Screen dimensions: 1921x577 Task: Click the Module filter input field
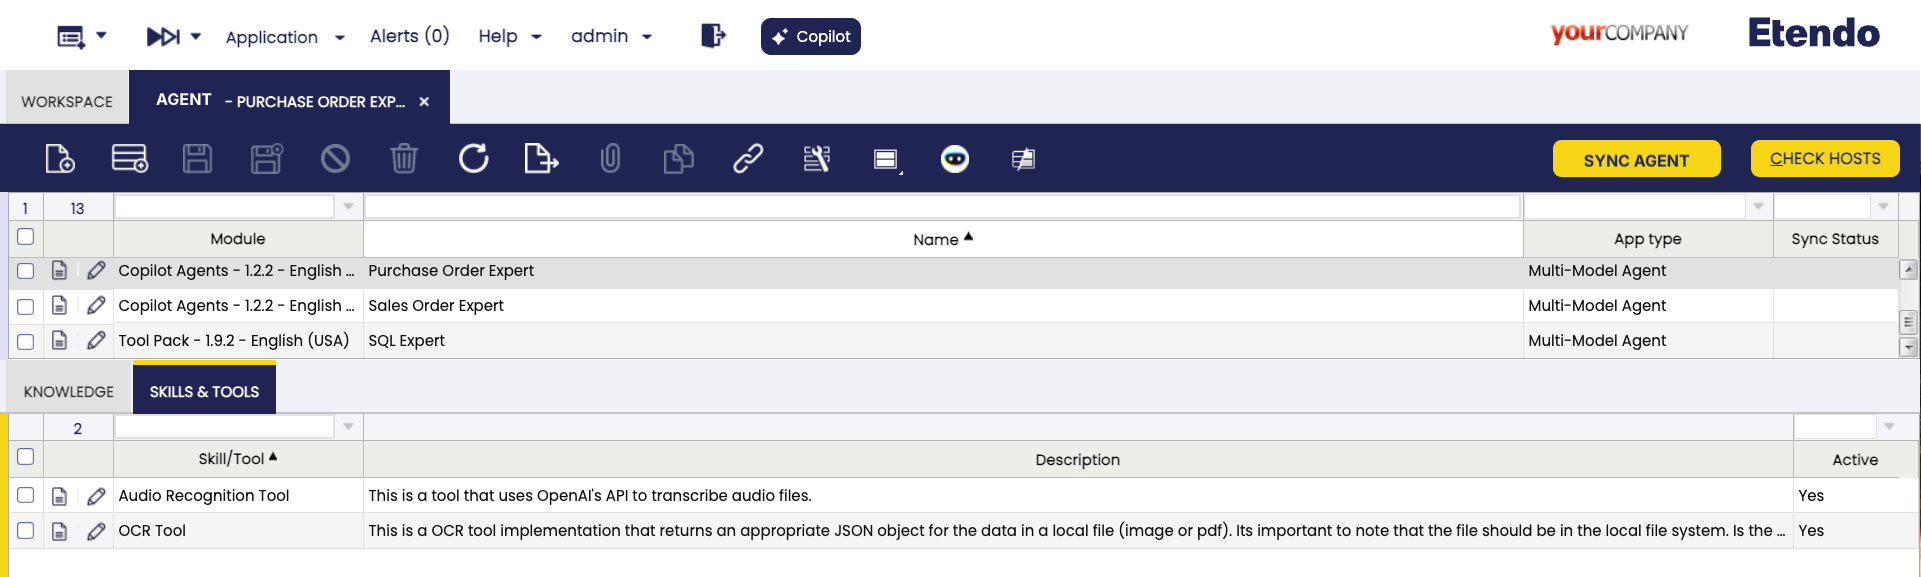click(225, 207)
